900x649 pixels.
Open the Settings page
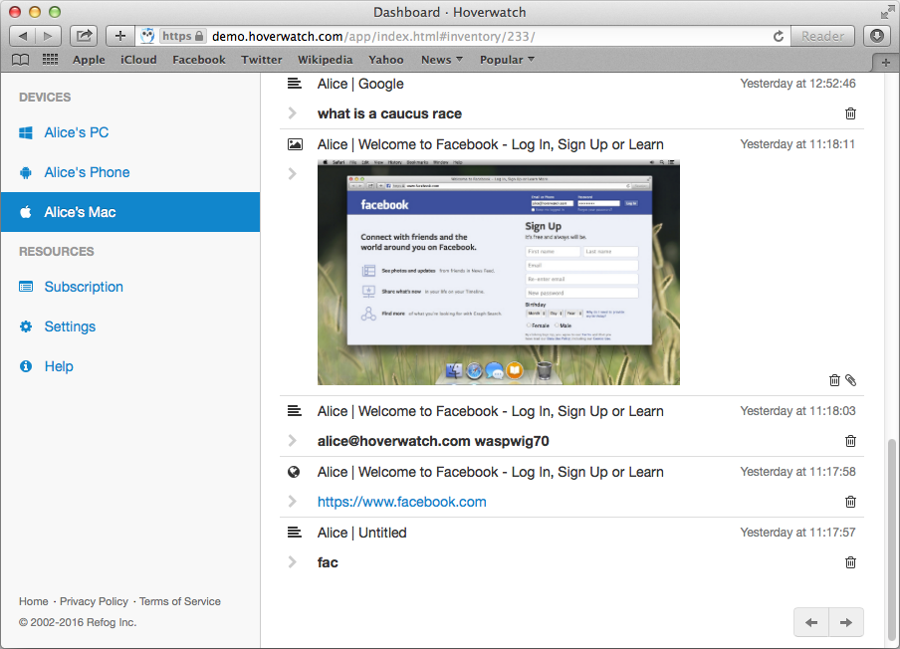[70, 327]
